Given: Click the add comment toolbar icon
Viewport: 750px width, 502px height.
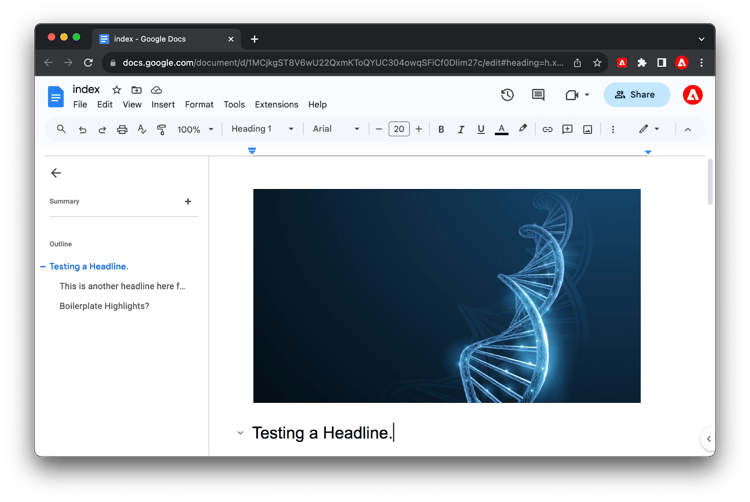Looking at the screenshot, I should pyautogui.click(x=567, y=129).
